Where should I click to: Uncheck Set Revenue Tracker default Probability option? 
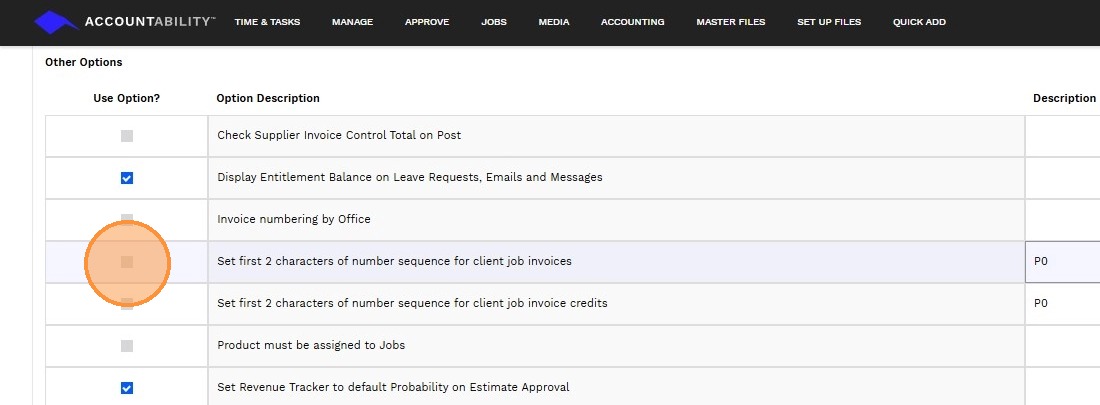point(127,388)
